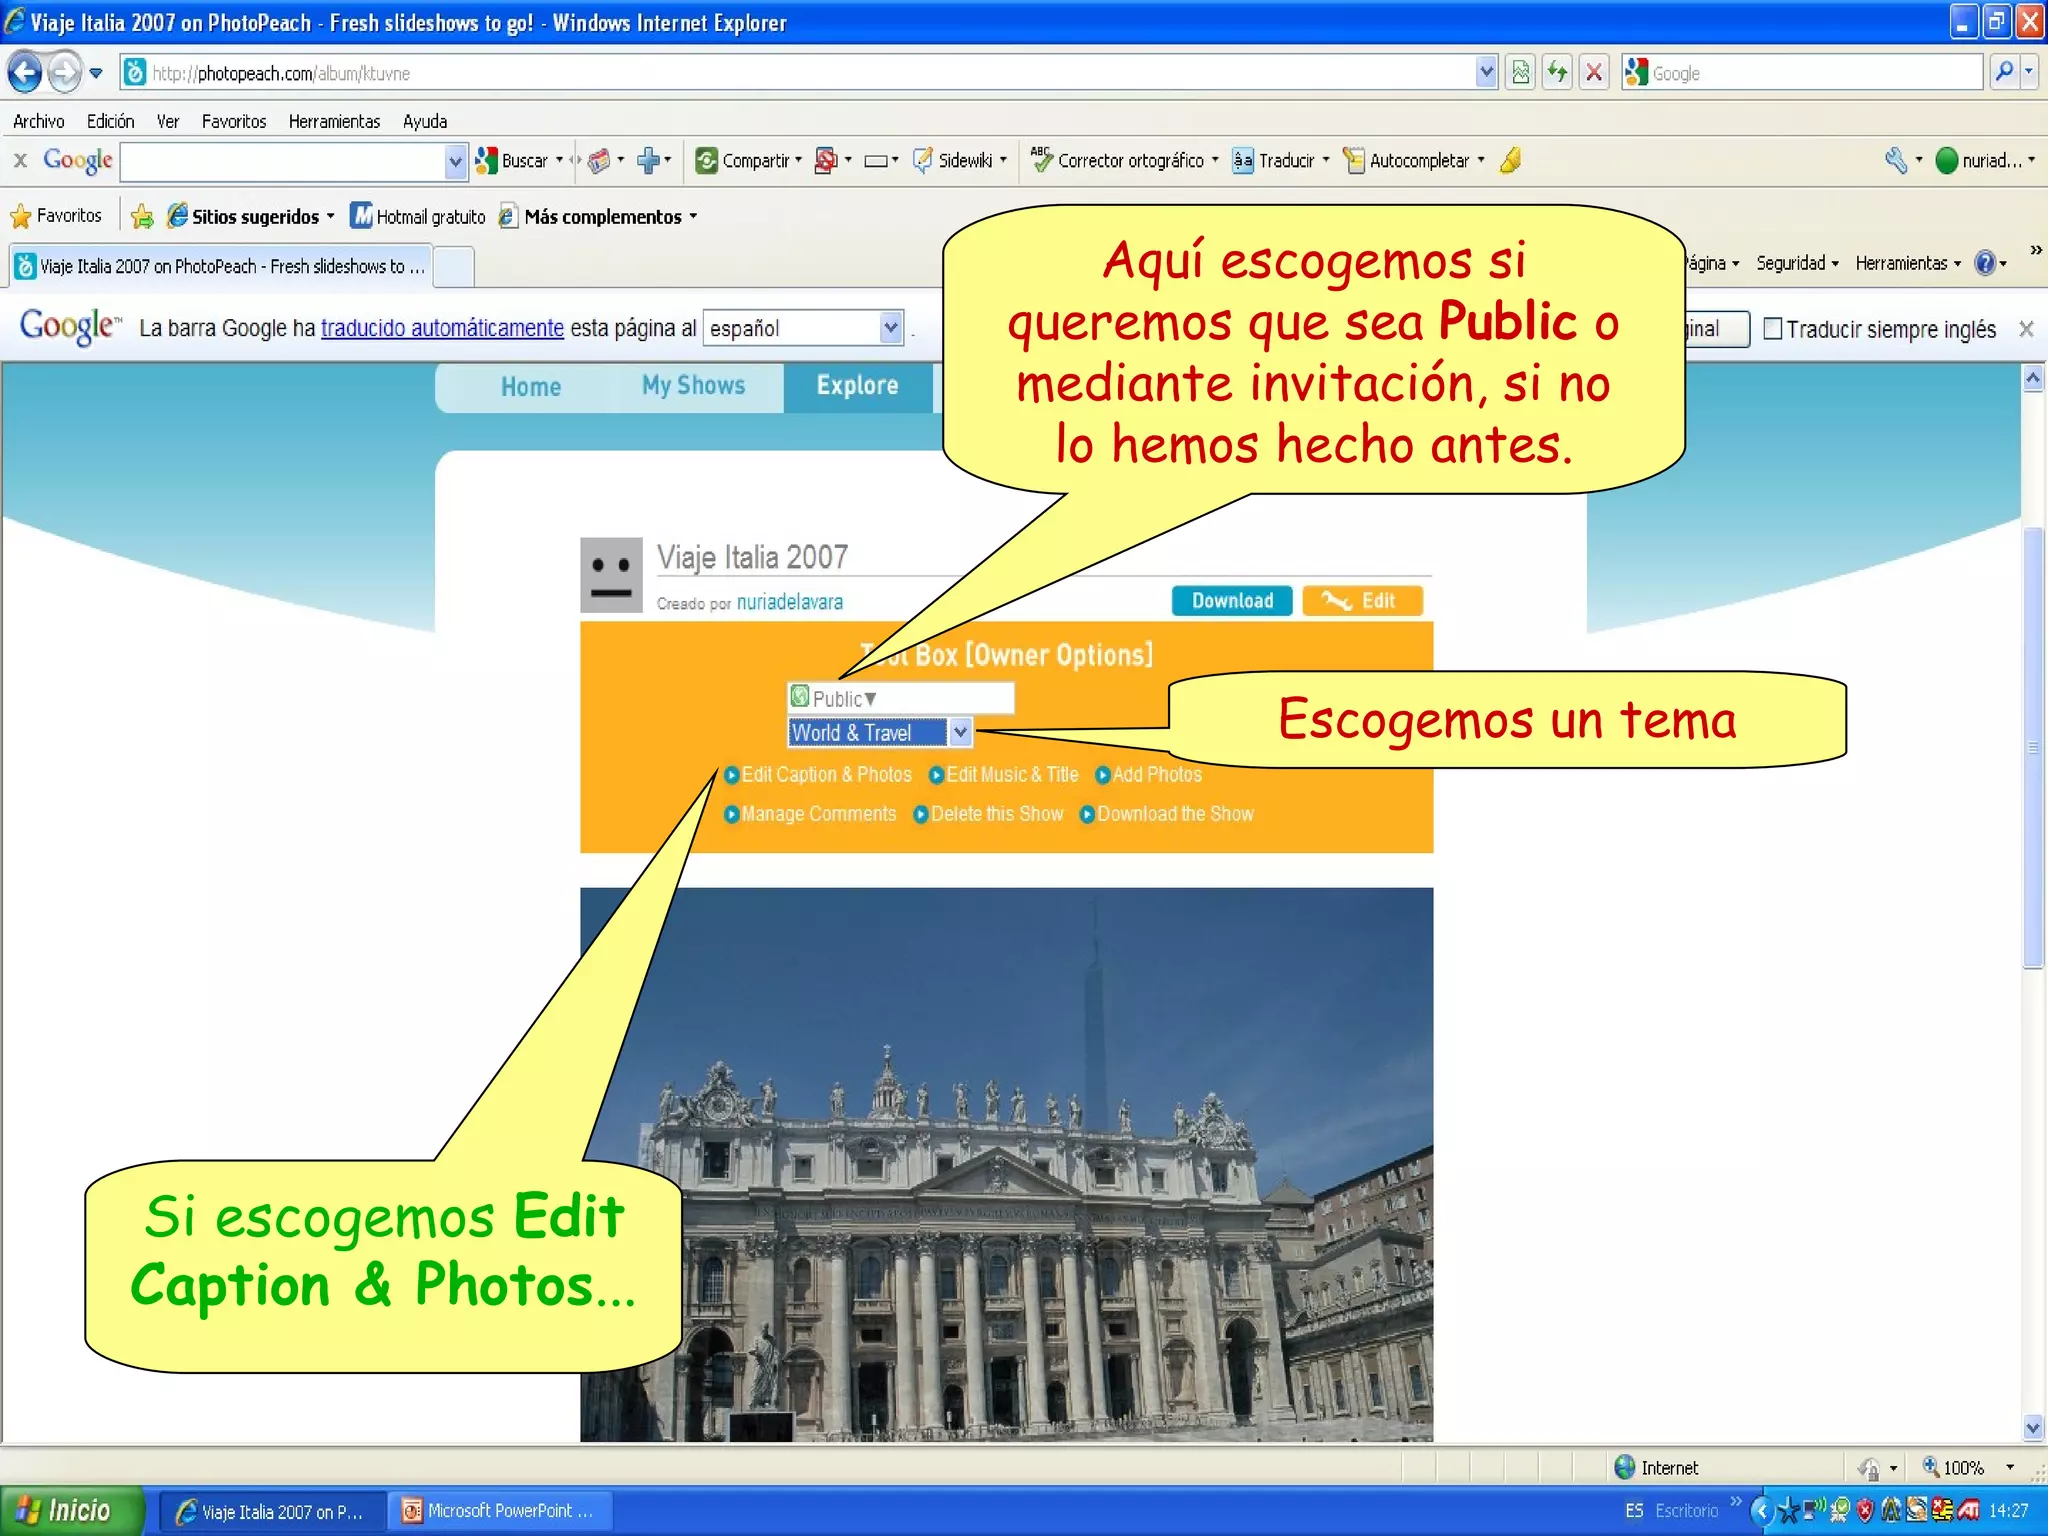Click Add Photos link
This screenshot has width=2048, height=1536.
tap(1149, 775)
